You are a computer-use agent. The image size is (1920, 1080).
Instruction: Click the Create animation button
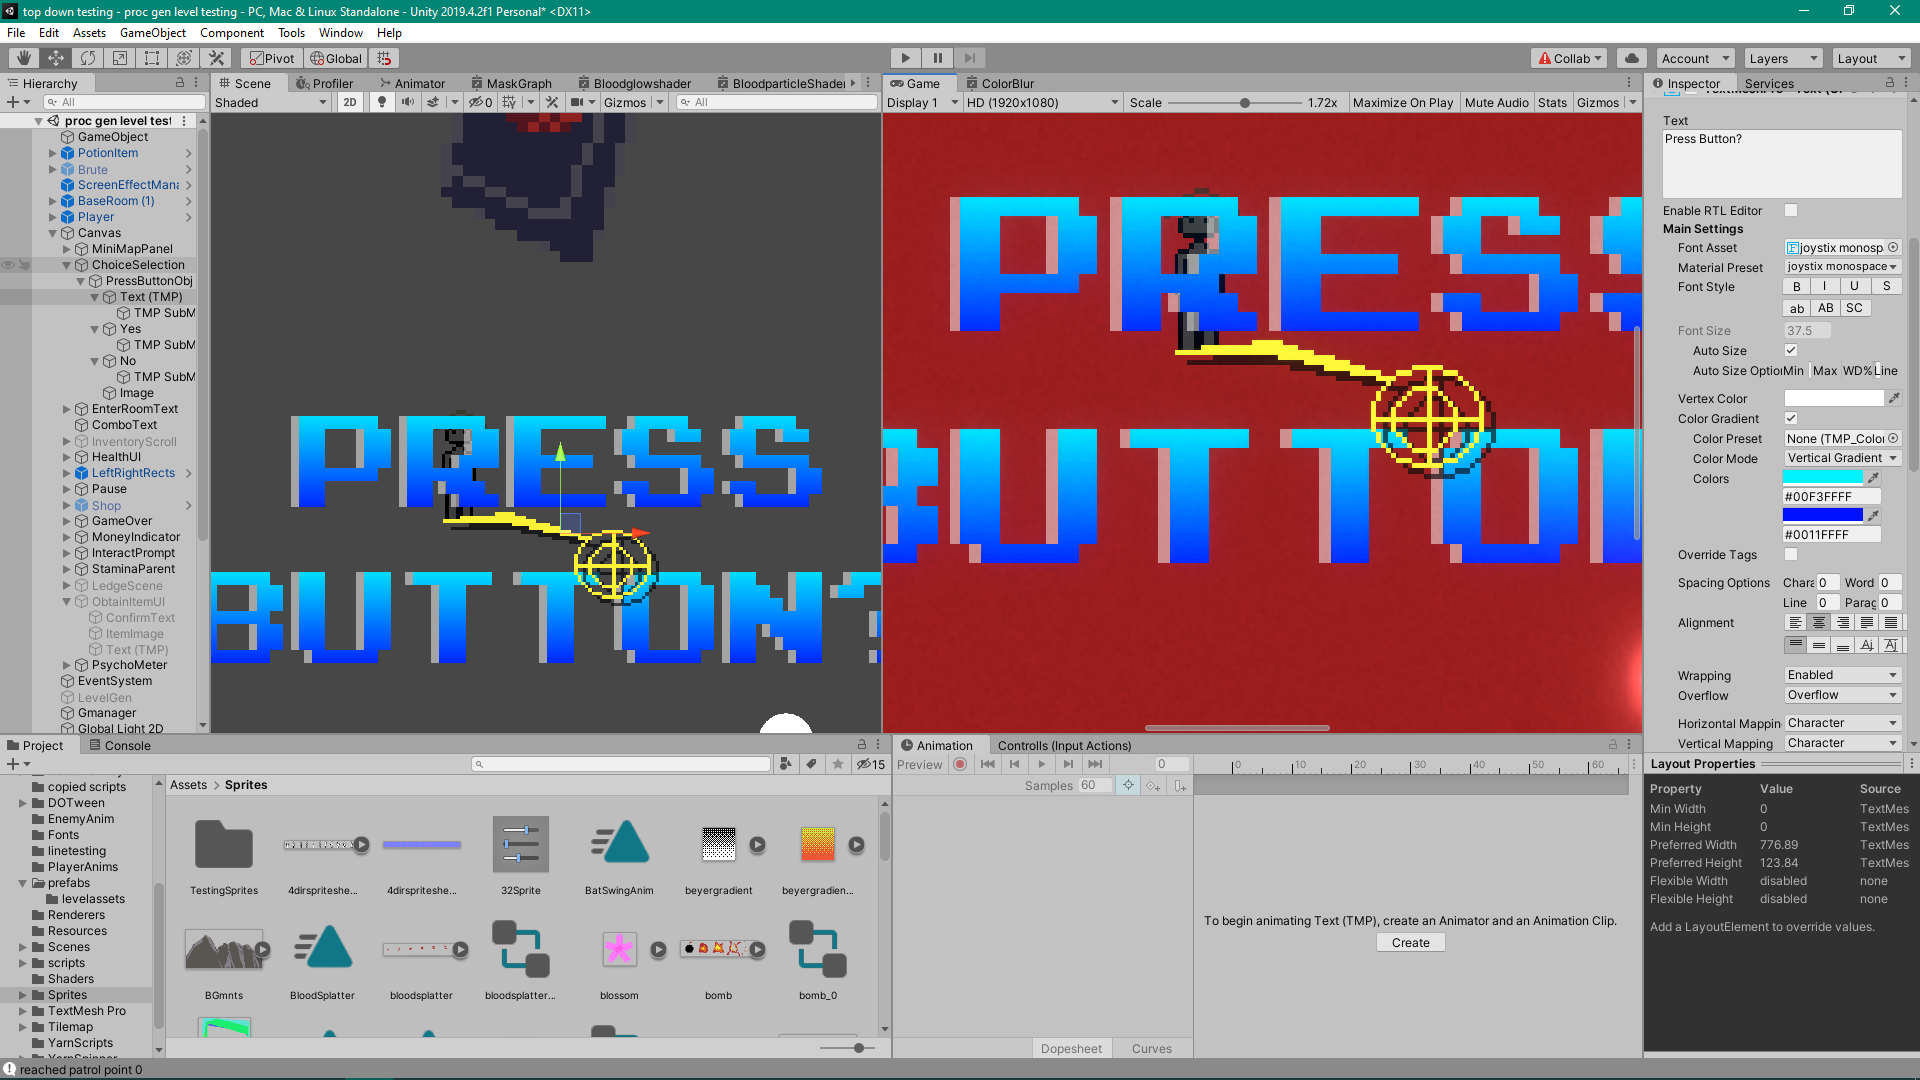point(1410,943)
